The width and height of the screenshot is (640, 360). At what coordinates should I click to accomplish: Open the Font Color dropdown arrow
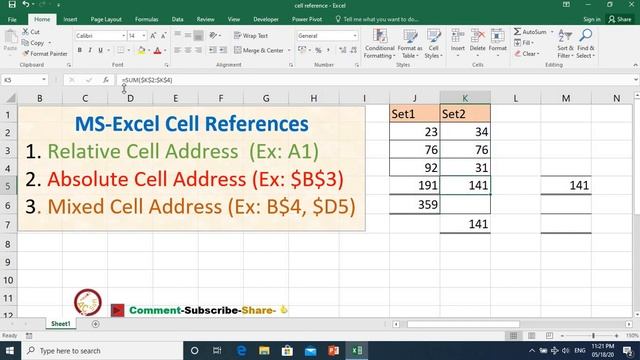[165, 51]
